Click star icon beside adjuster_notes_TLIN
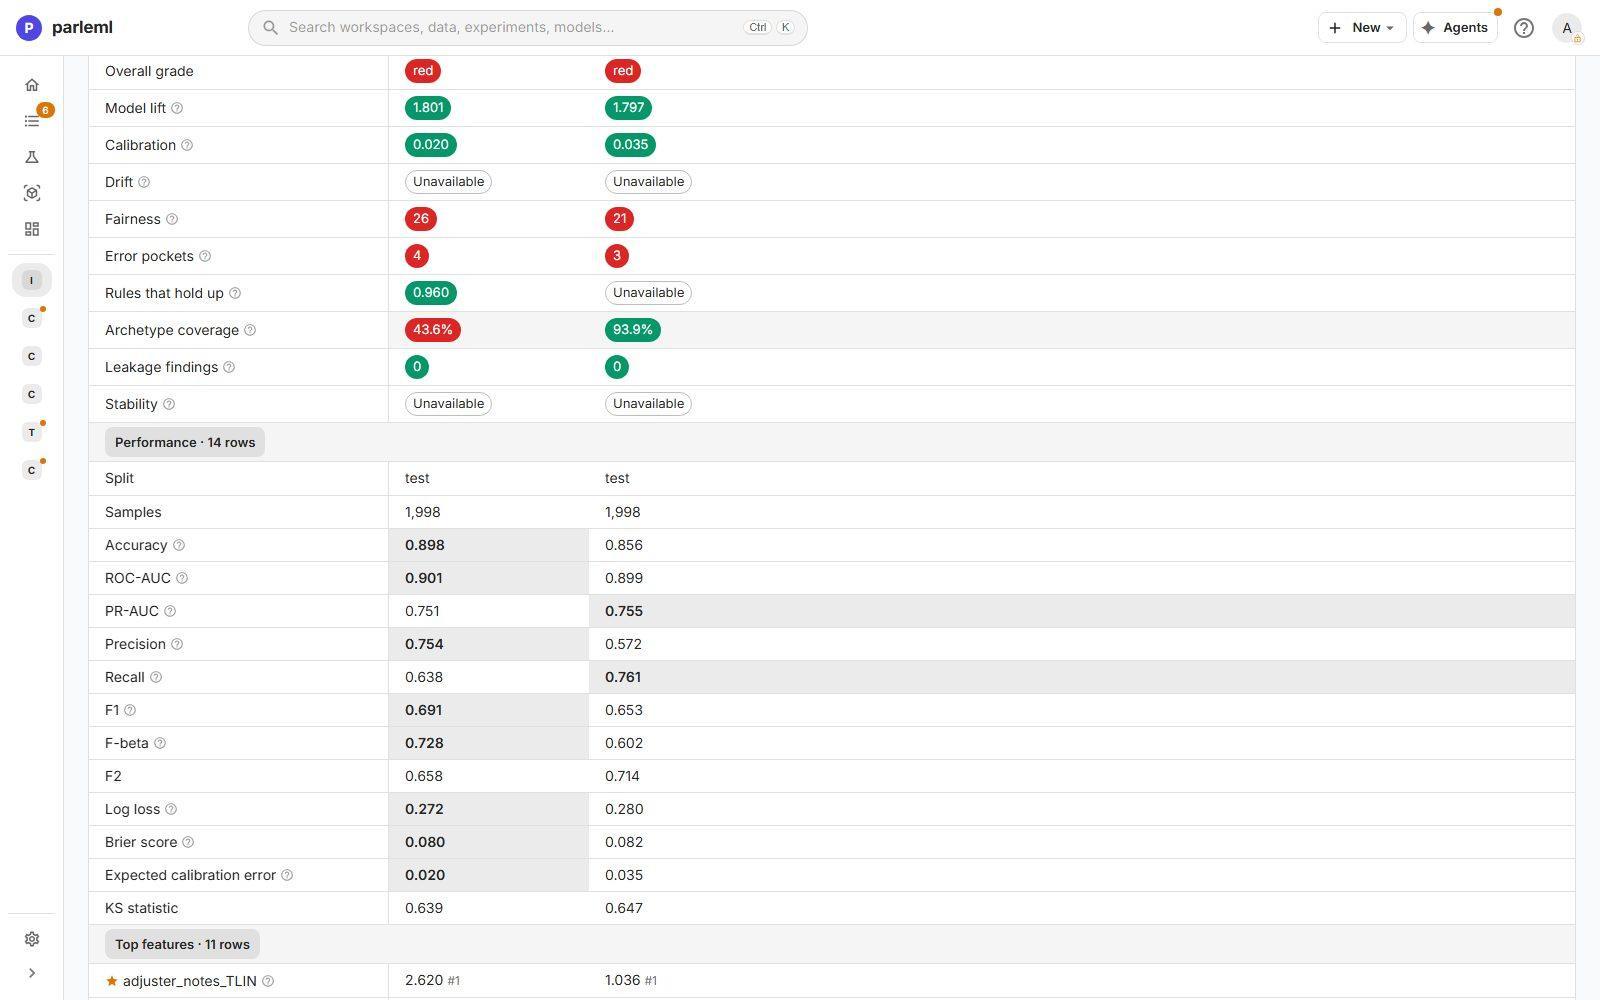The image size is (1600, 1000). point(112,981)
